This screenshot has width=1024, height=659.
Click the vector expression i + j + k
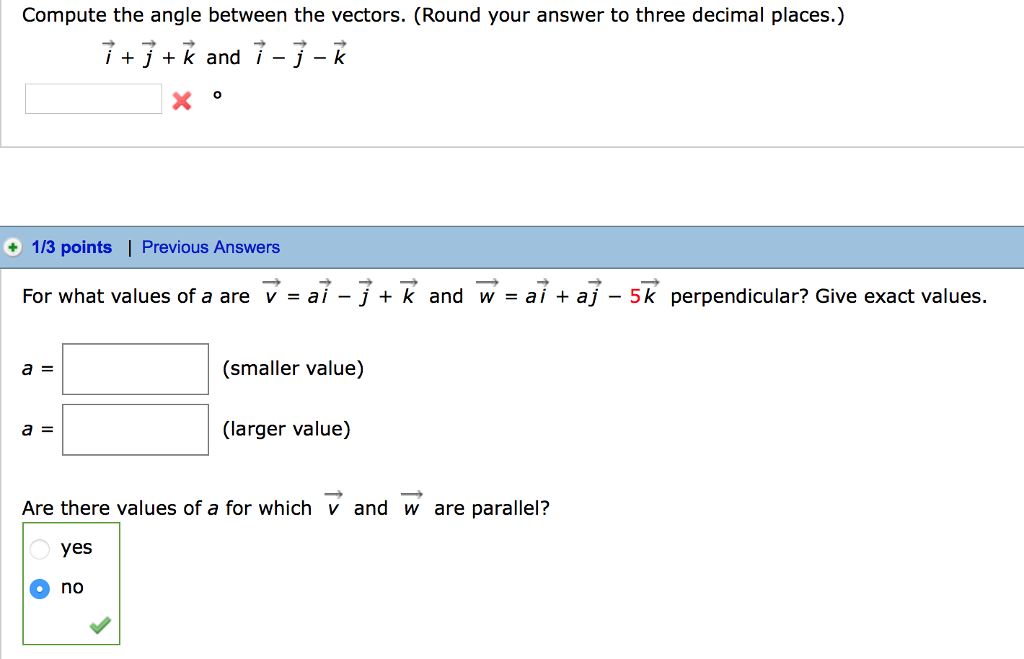(x=150, y=57)
